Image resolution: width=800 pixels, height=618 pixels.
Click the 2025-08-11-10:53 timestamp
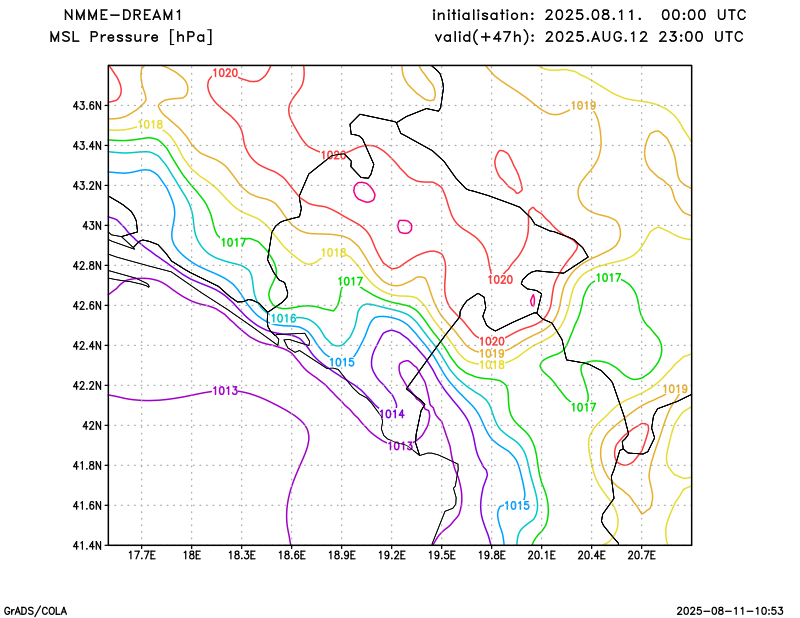[730, 611]
